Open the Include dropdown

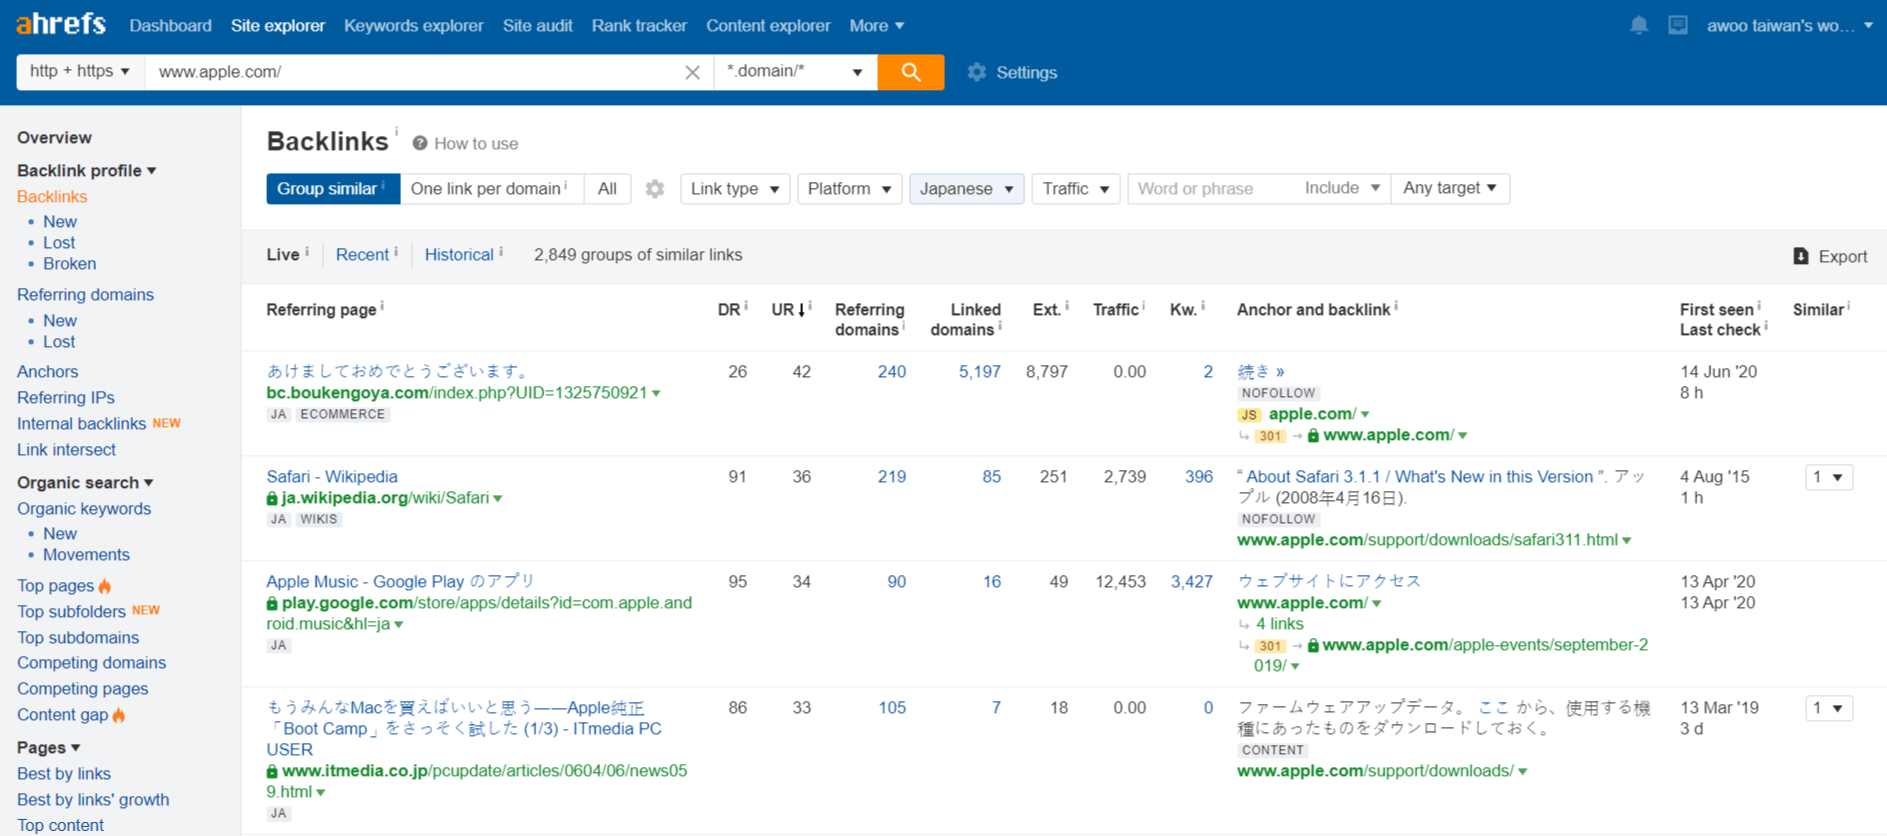click(x=1342, y=188)
